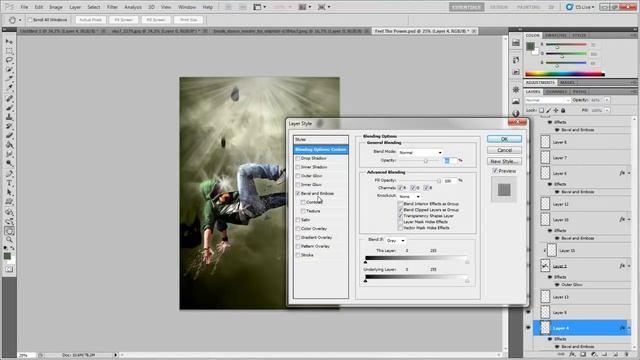Viewport: 640px width, 360px height.
Task: Click Cancel in Layer Style dialog
Action: click(x=504, y=150)
